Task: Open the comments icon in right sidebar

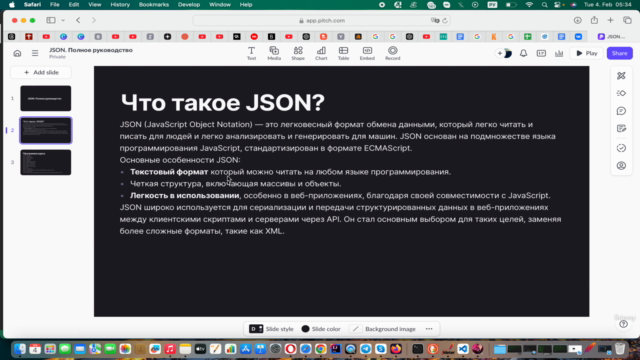Action: click(x=621, y=111)
